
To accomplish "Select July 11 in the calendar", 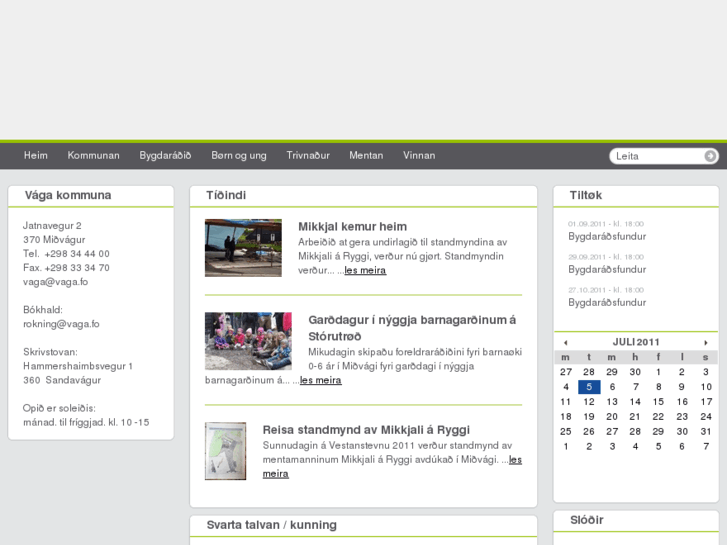I will point(566,402).
